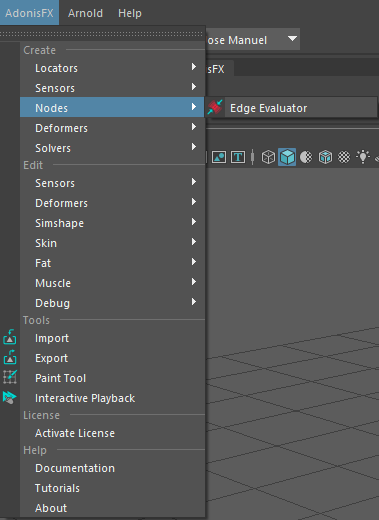This screenshot has height=520, width=379.
Task: Toggle default material half-shaded sphere icon
Action: (x=306, y=157)
